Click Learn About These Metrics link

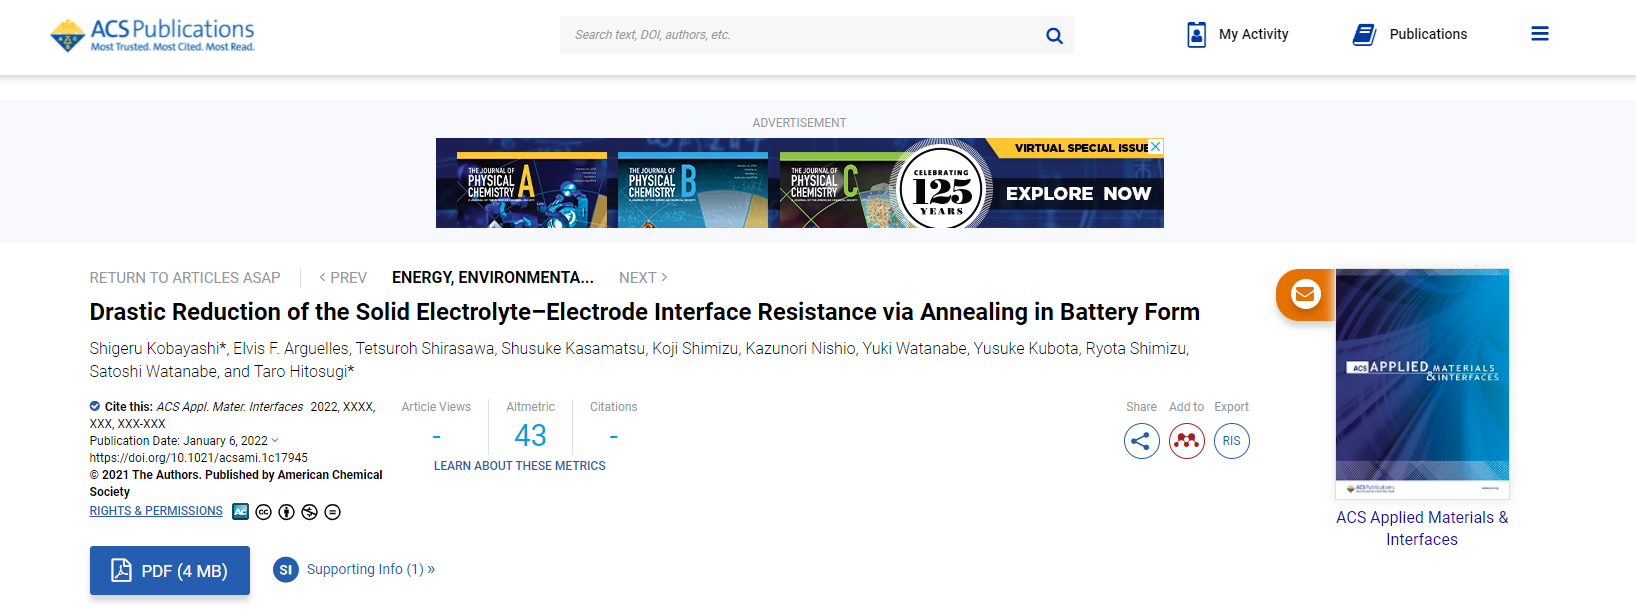click(x=519, y=466)
